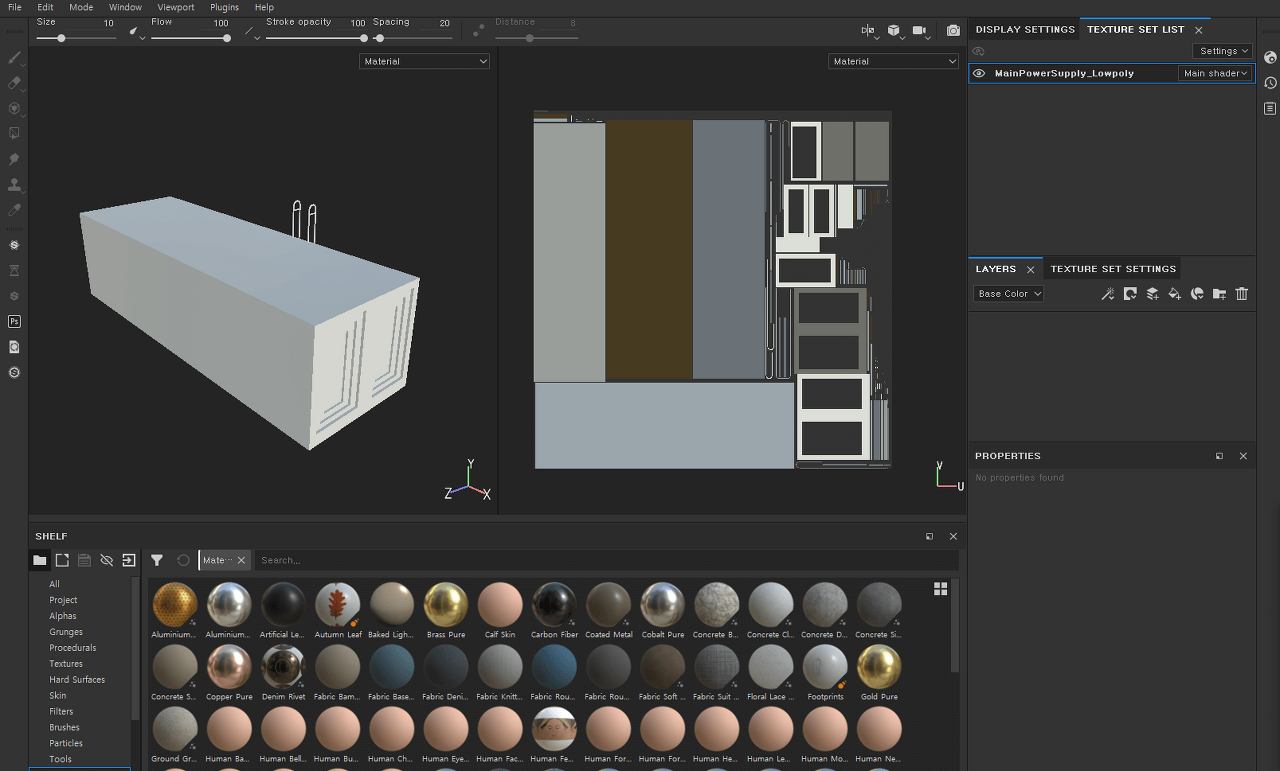Click the Flow slider handle

[227, 38]
